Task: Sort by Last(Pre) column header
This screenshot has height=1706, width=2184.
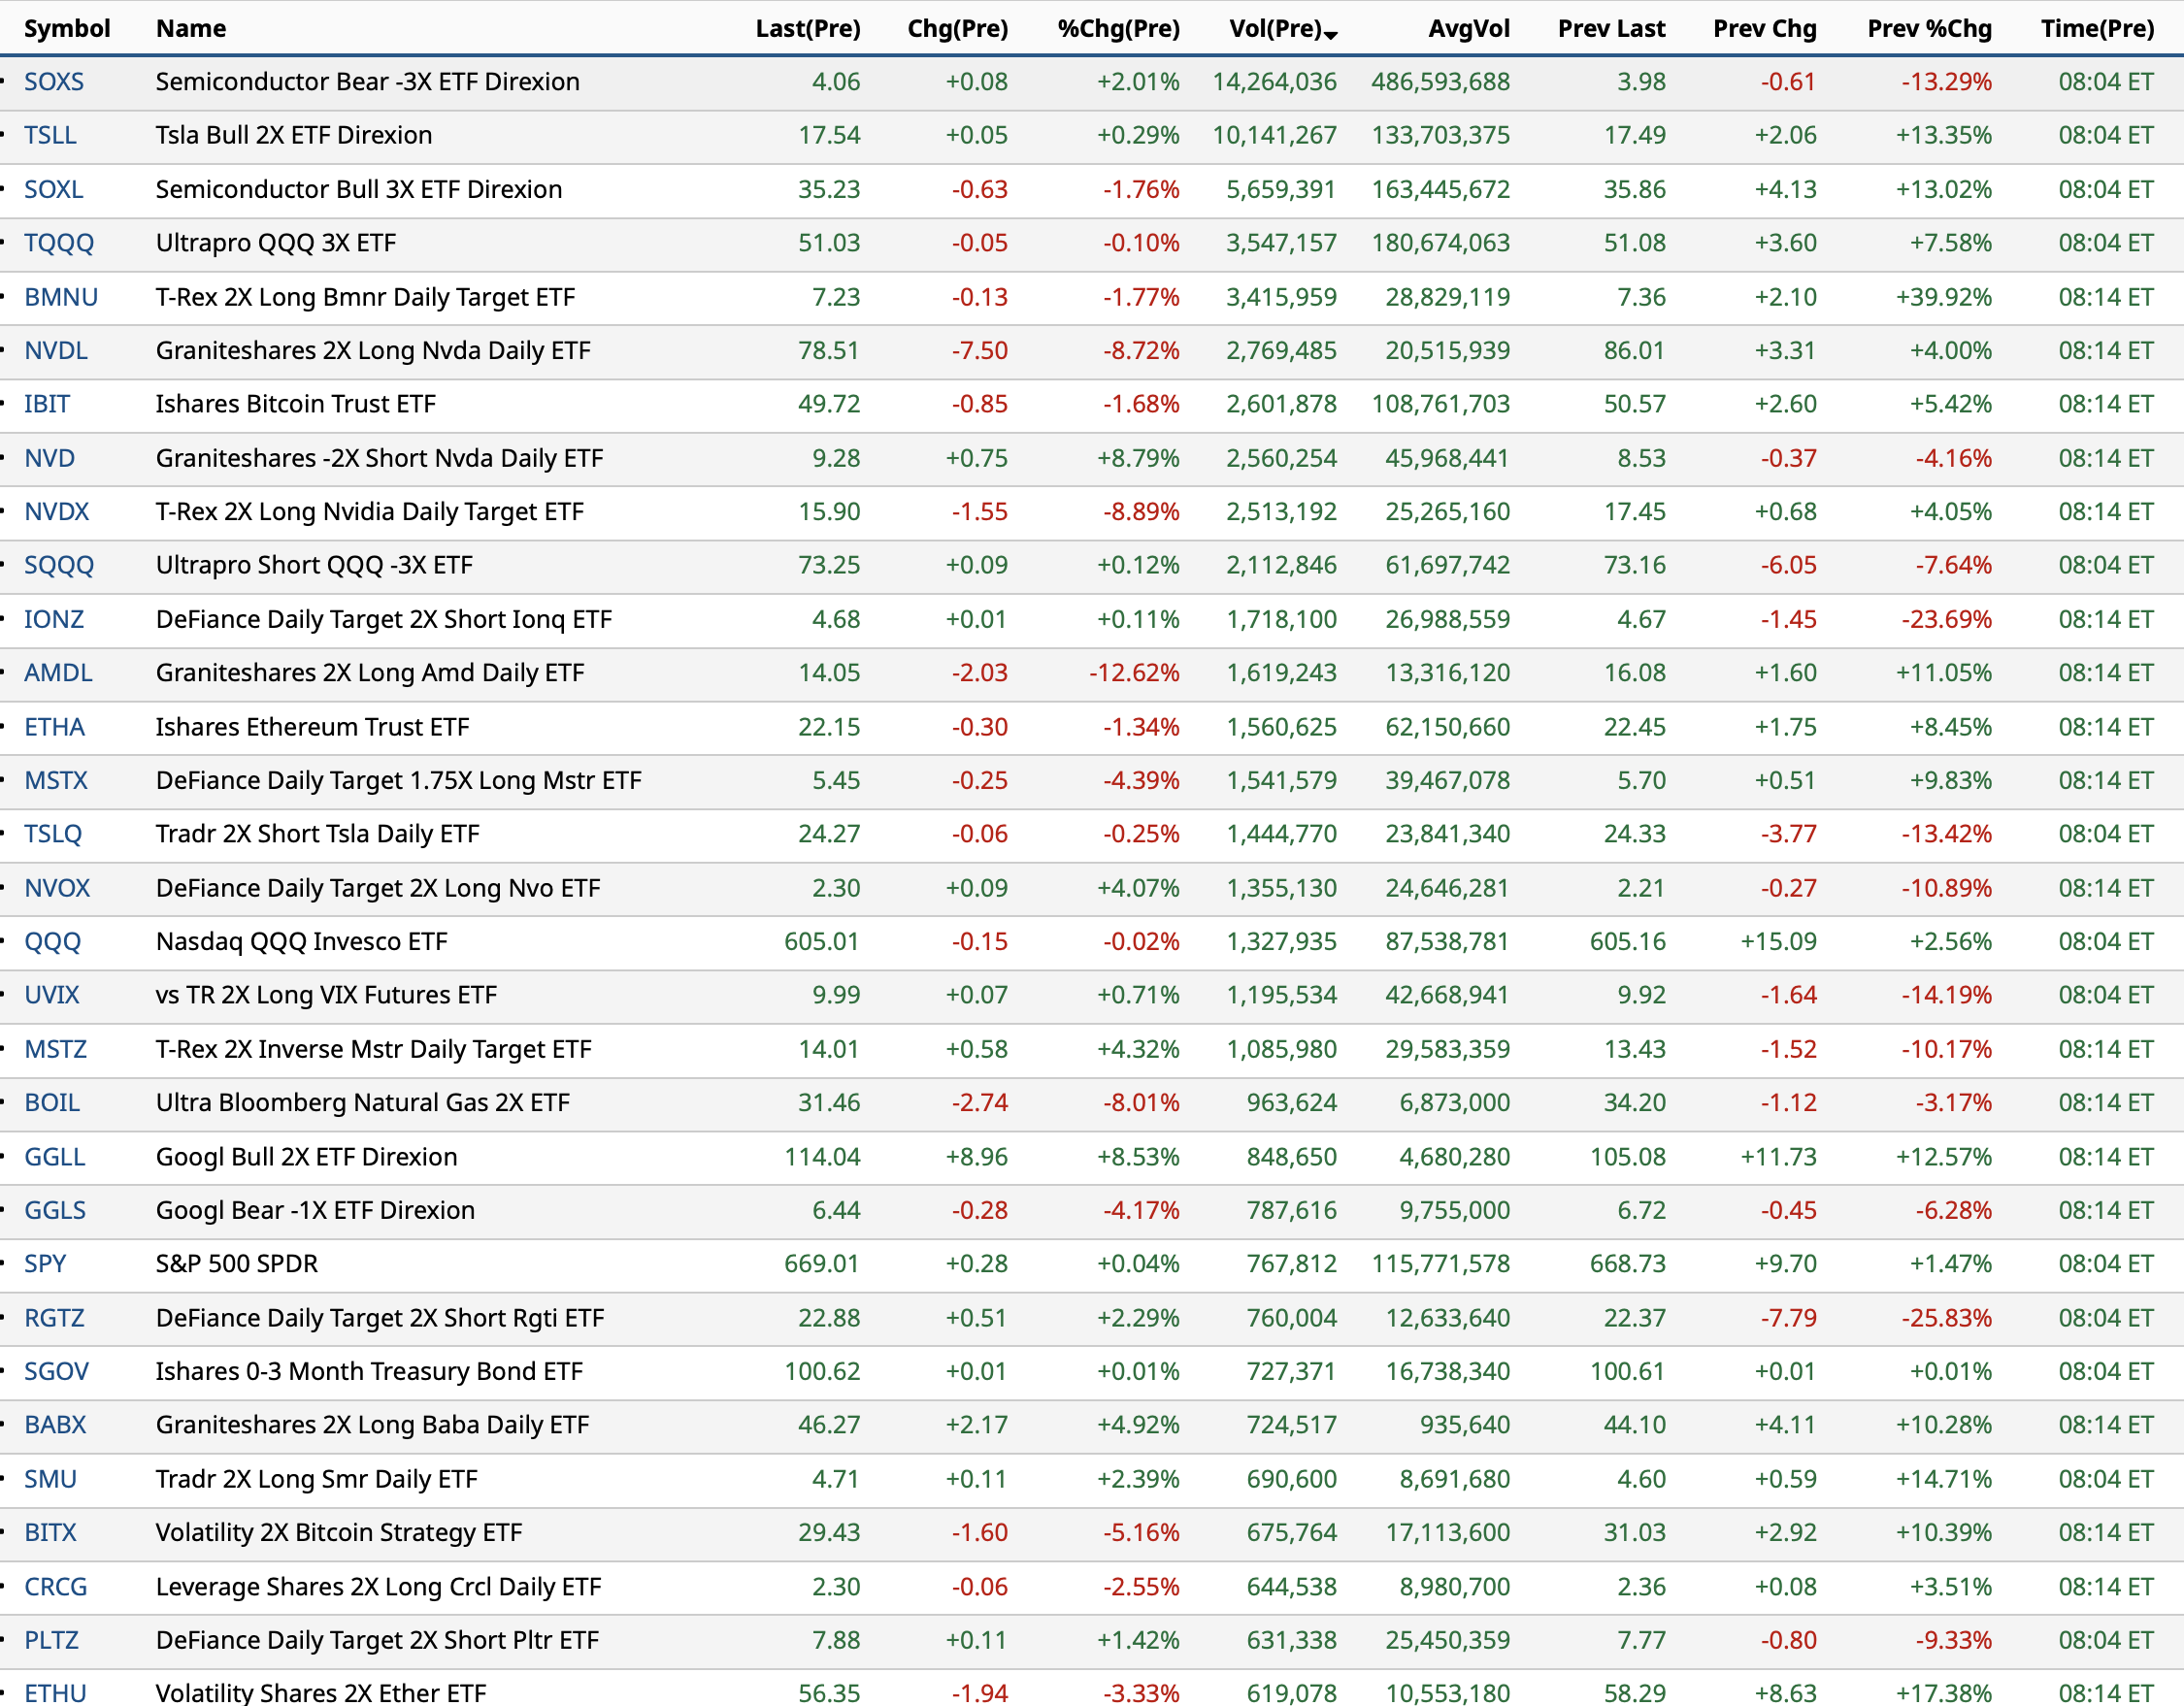Action: pyautogui.click(x=807, y=29)
